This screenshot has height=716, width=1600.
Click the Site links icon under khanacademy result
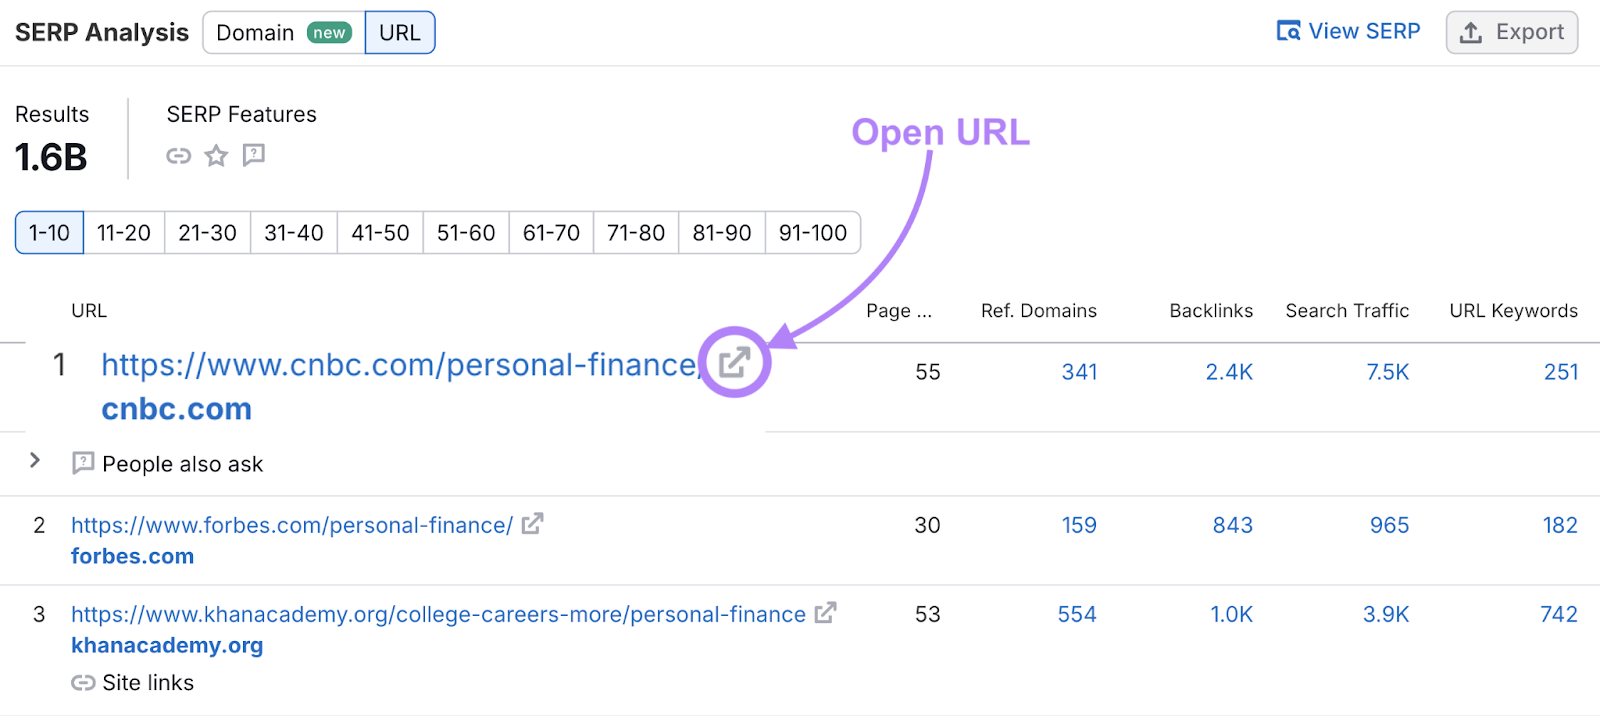82,683
